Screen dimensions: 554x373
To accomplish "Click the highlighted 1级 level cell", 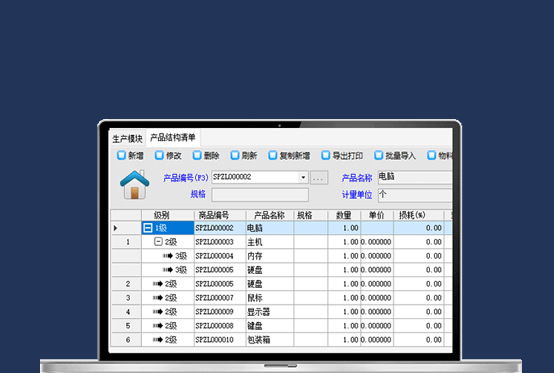I will 168,228.
